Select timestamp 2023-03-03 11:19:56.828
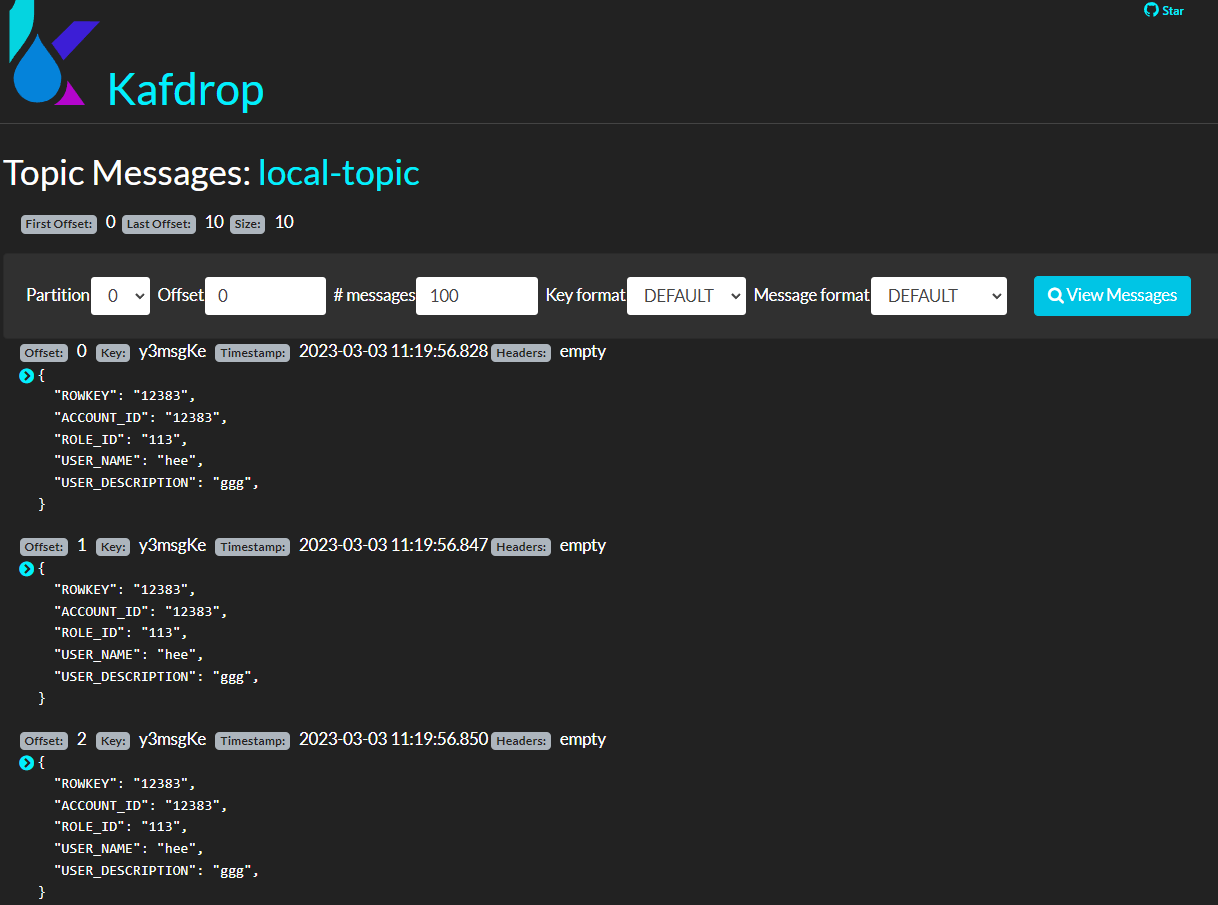Screen dimensions: 1218x905 tap(393, 351)
